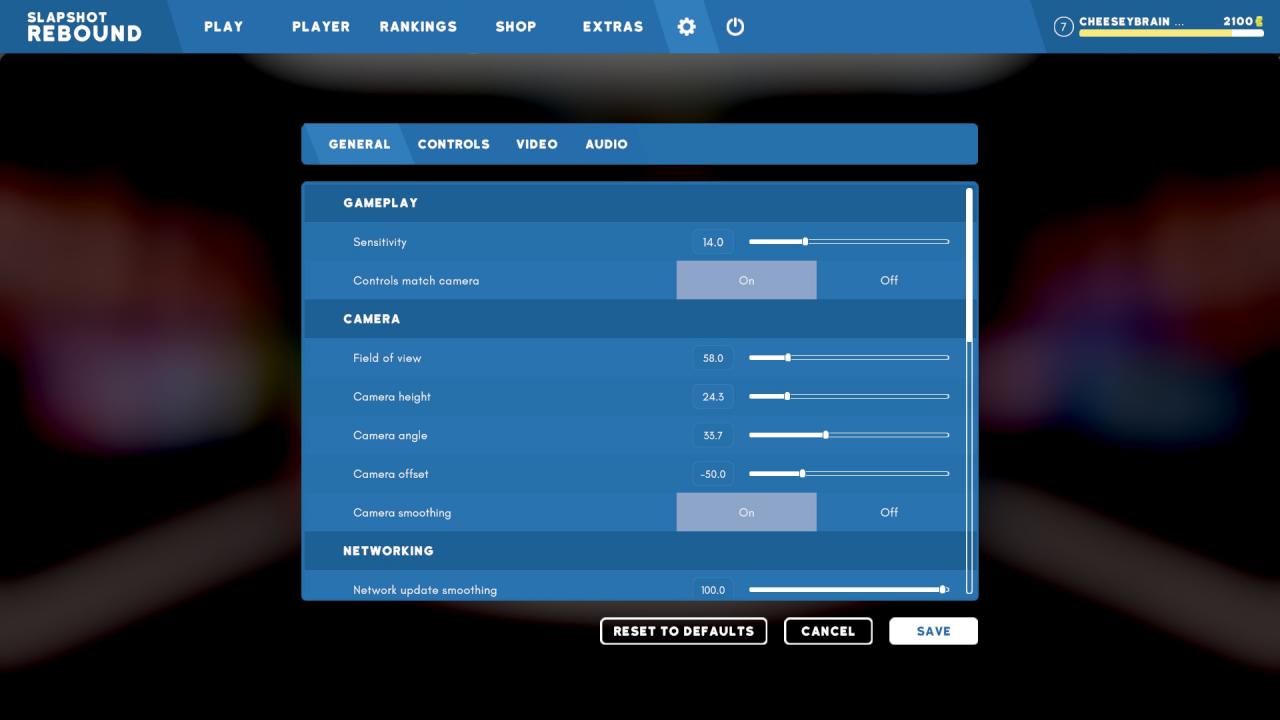Switch to the Controls tab
The width and height of the screenshot is (1280, 720).
(x=453, y=144)
